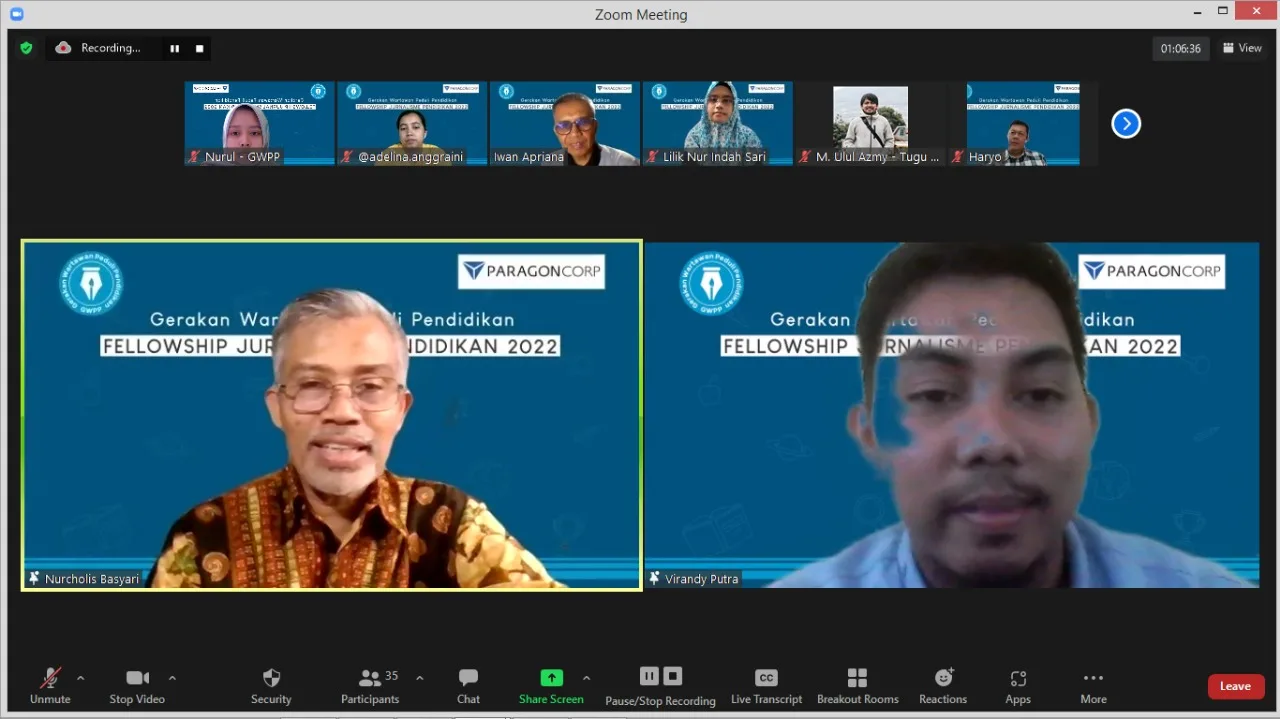Image resolution: width=1280 pixels, height=719 pixels.
Task: Click the red Leave button
Action: [1235, 686]
